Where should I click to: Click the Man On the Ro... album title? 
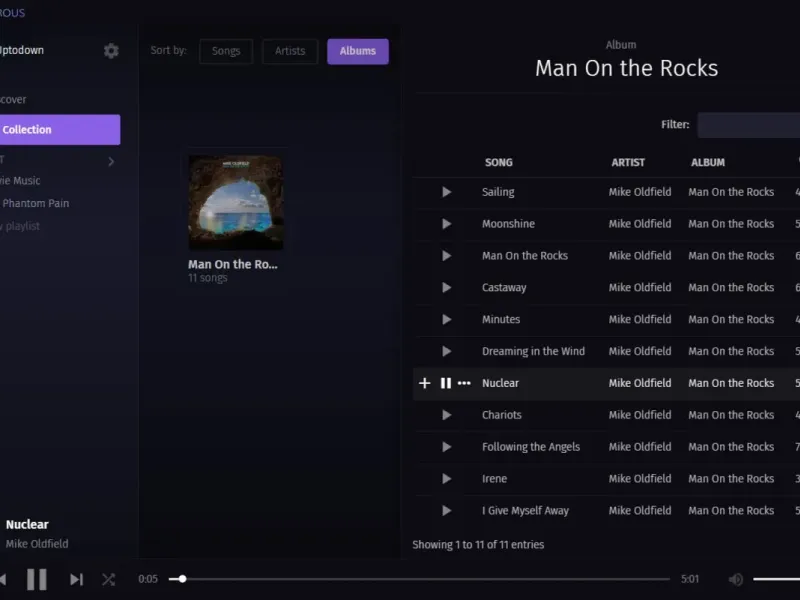(x=233, y=264)
